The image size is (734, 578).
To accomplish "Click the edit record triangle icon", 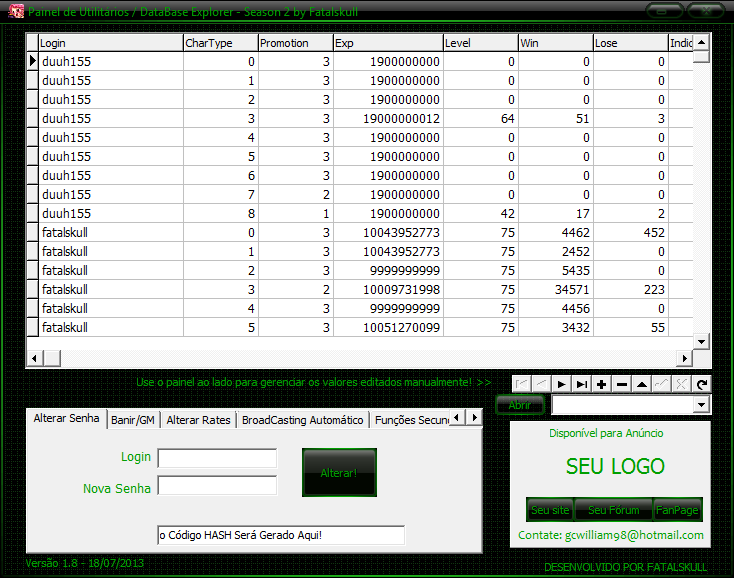I will pyautogui.click(x=641, y=384).
